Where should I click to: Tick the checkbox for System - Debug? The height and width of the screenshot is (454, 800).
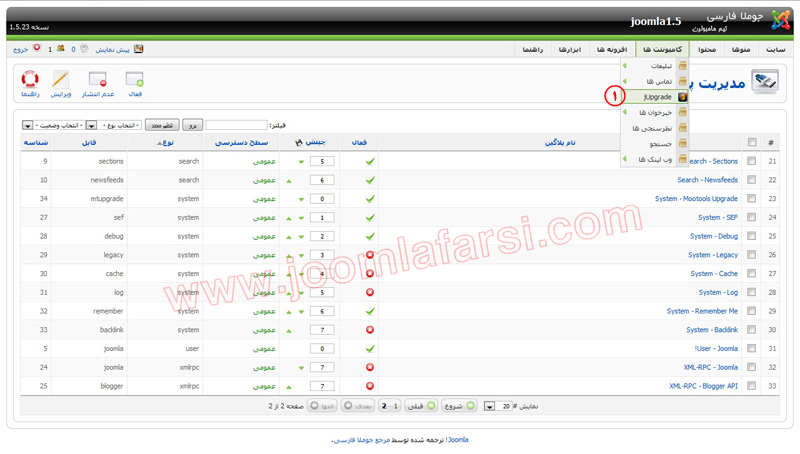(x=751, y=236)
